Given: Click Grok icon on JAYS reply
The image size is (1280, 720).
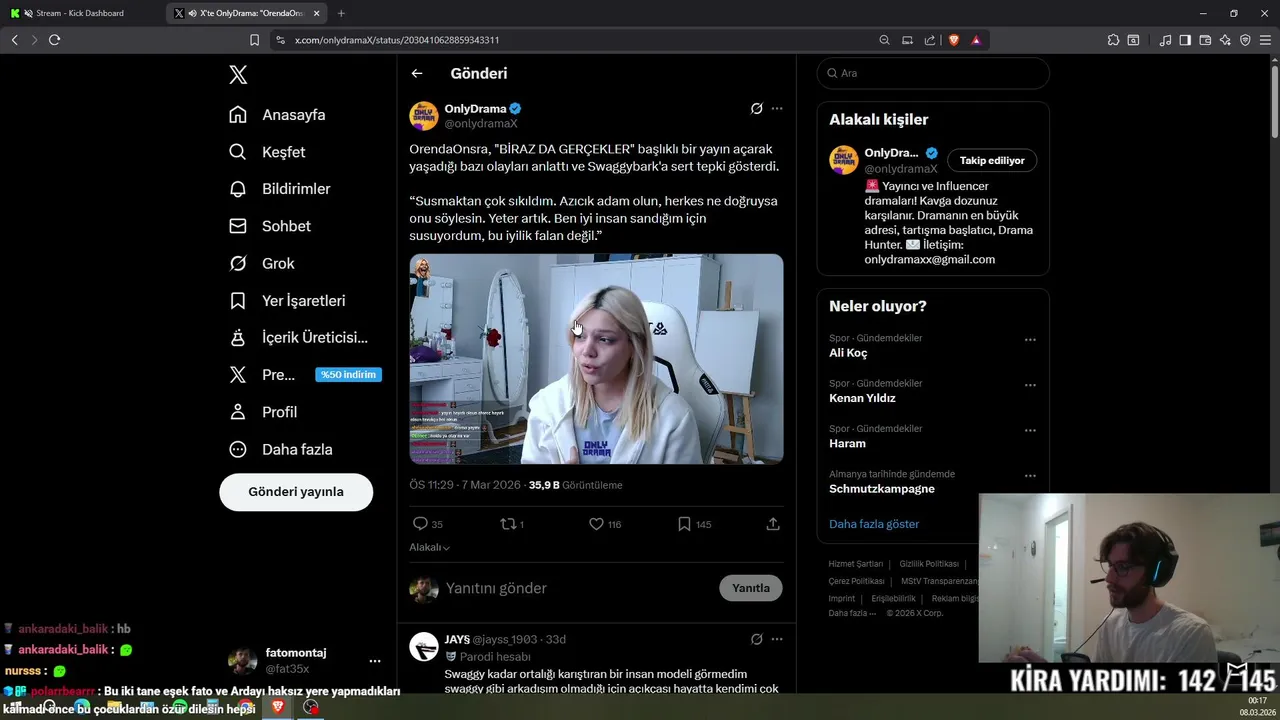Looking at the screenshot, I should click(757, 639).
